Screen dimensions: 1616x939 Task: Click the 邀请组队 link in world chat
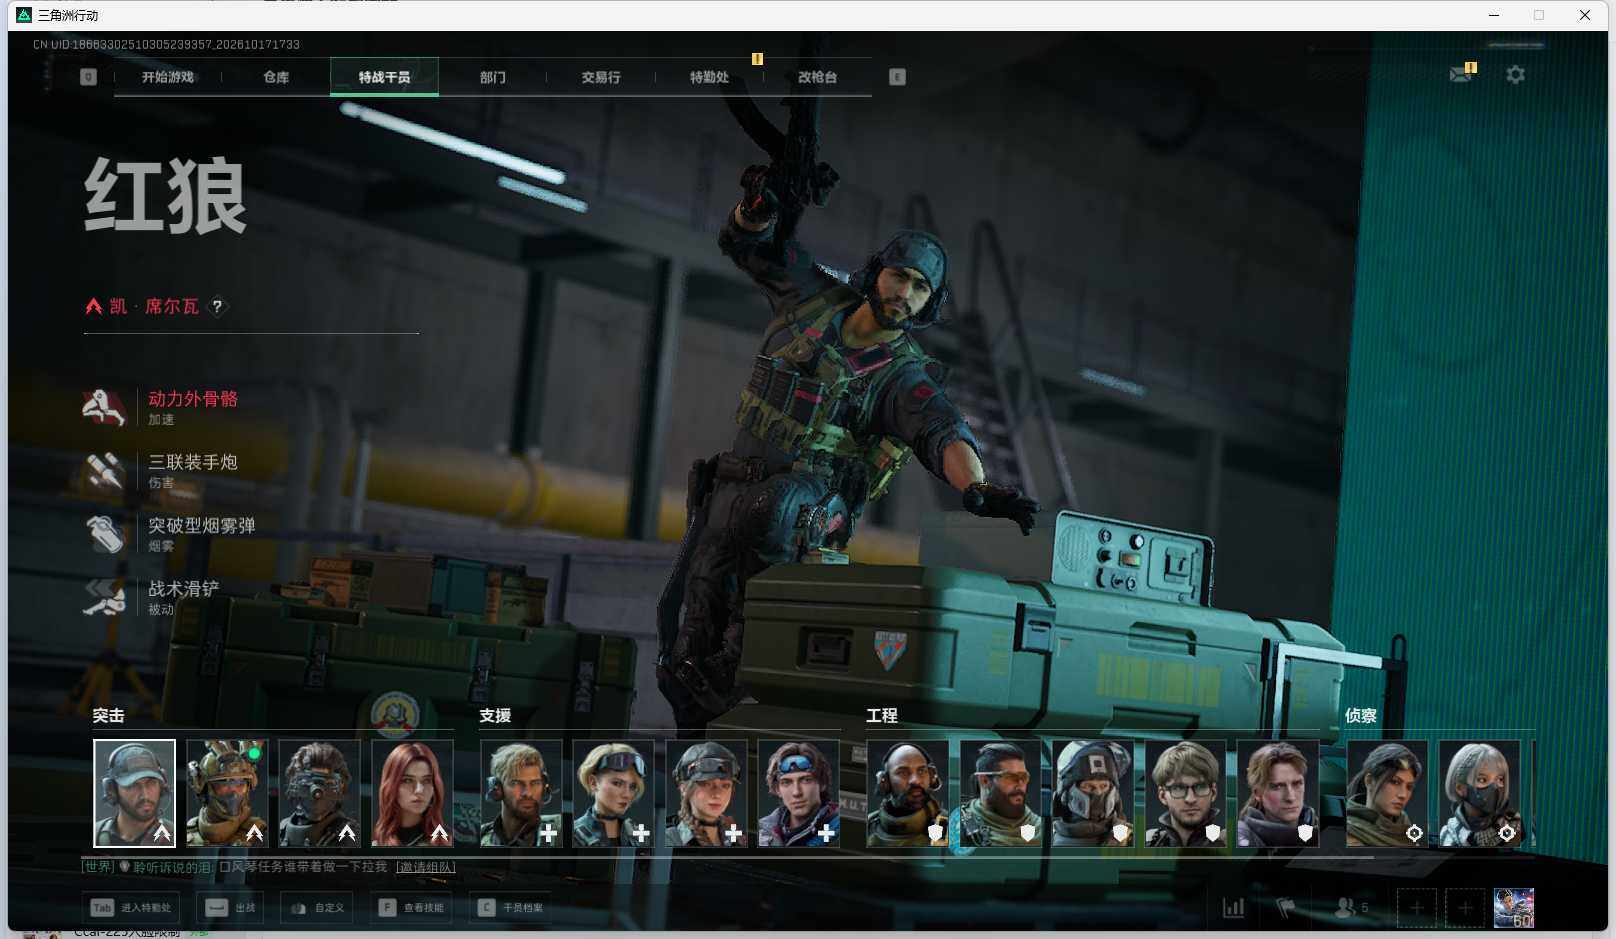(426, 867)
